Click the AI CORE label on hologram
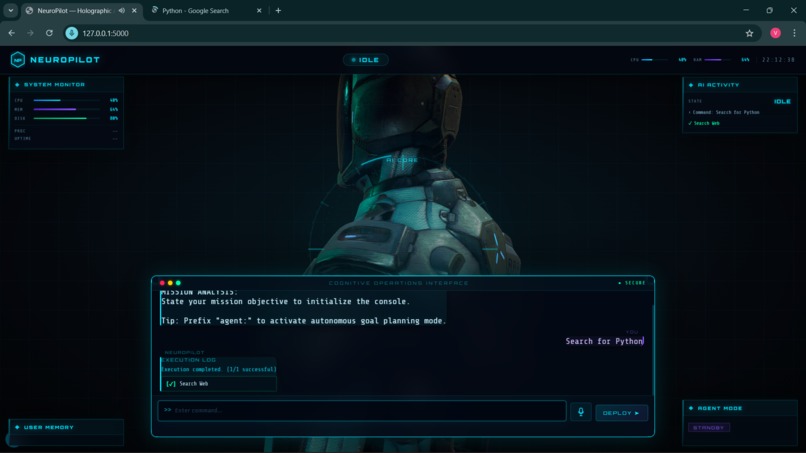Screen dimensions: 806x453 (x=402, y=160)
